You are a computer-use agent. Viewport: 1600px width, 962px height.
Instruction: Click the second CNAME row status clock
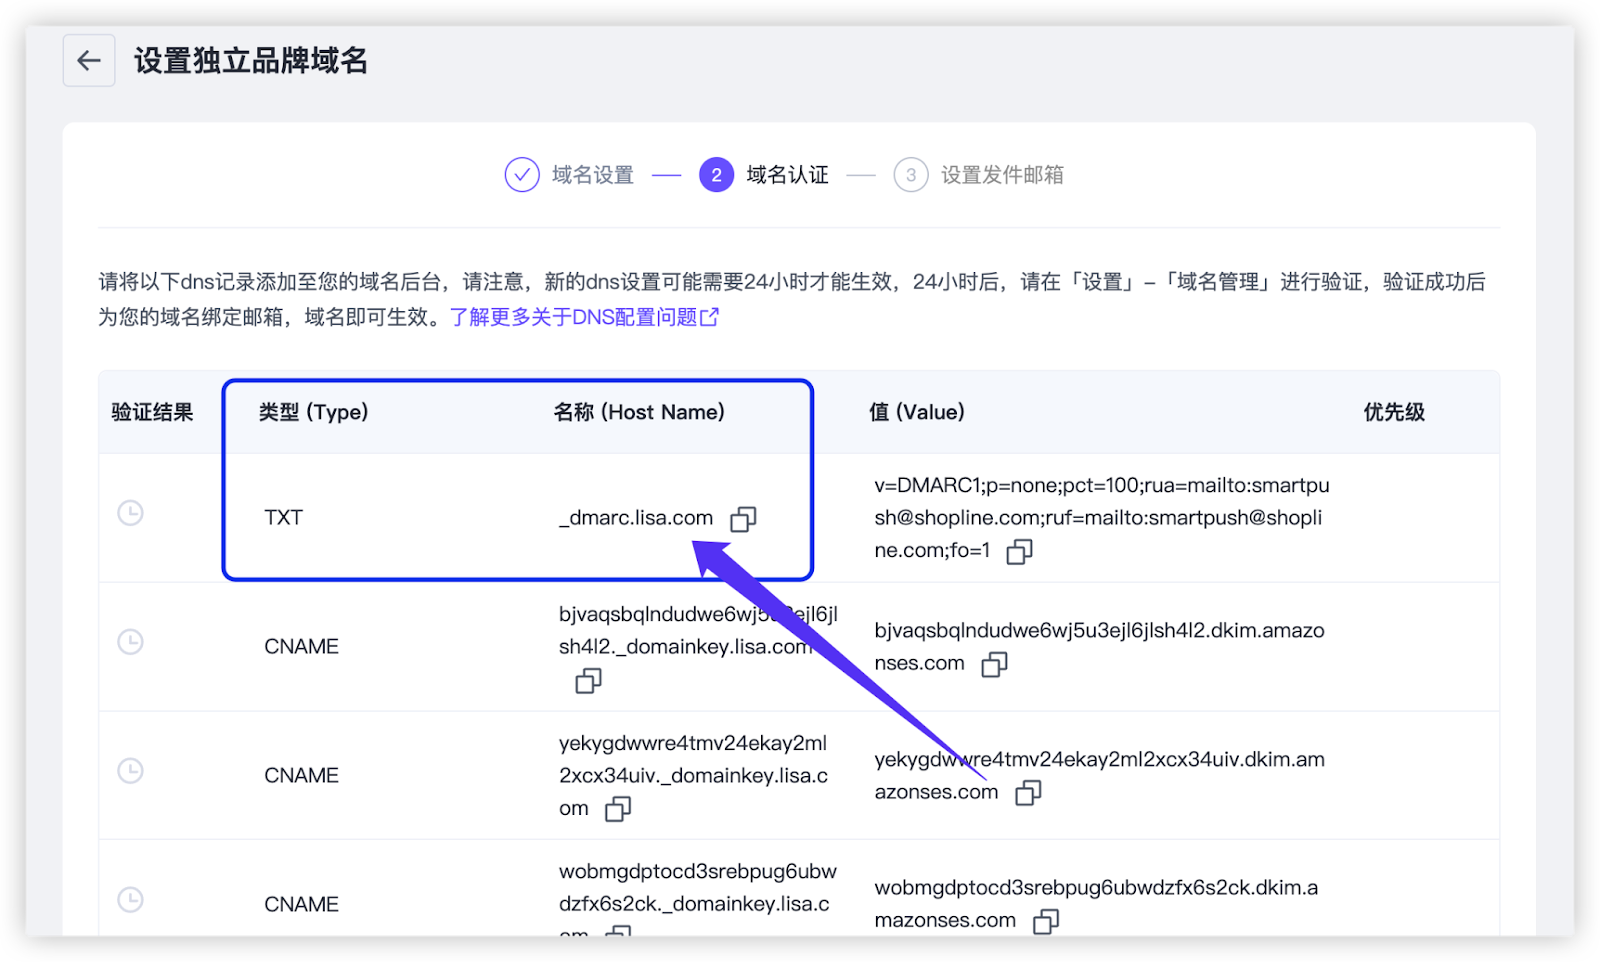(x=130, y=771)
